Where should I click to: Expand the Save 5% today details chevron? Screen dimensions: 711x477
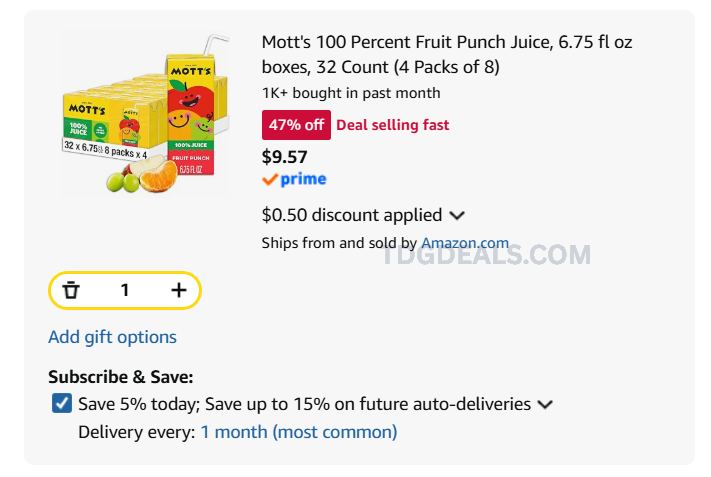(x=545, y=404)
